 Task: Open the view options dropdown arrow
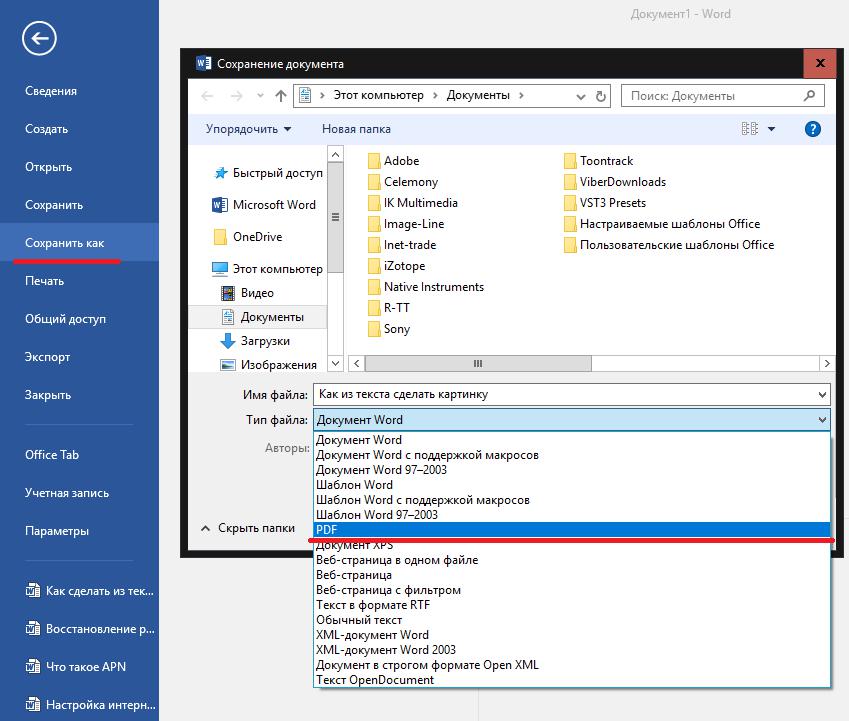772,129
